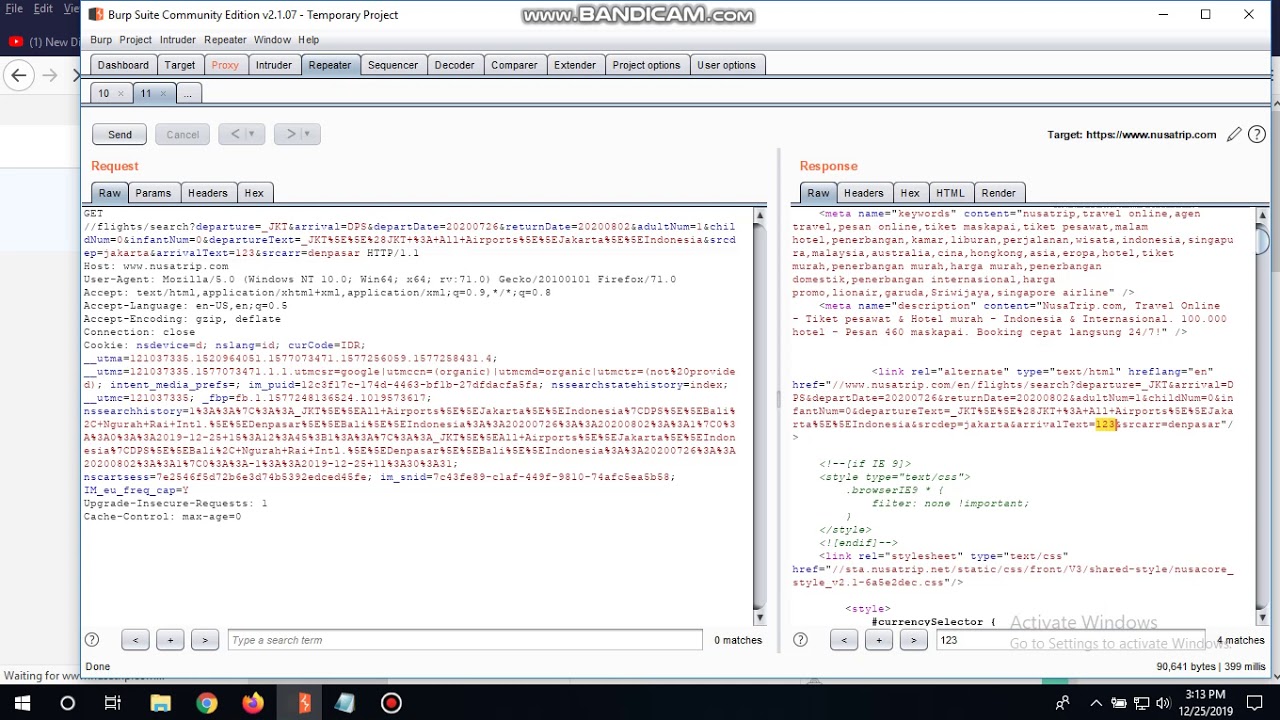Select the response HTML tab
Viewport: 1280px width, 720px height.
coord(950,193)
